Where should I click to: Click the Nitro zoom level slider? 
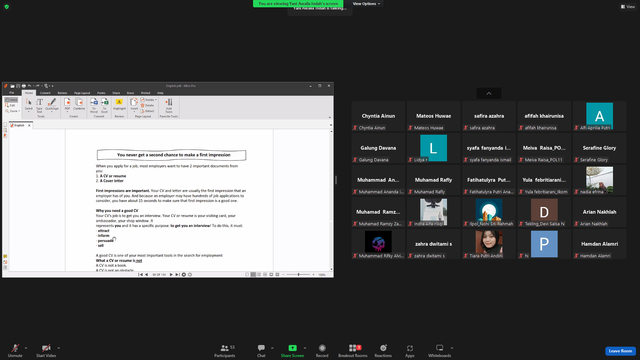(298, 275)
